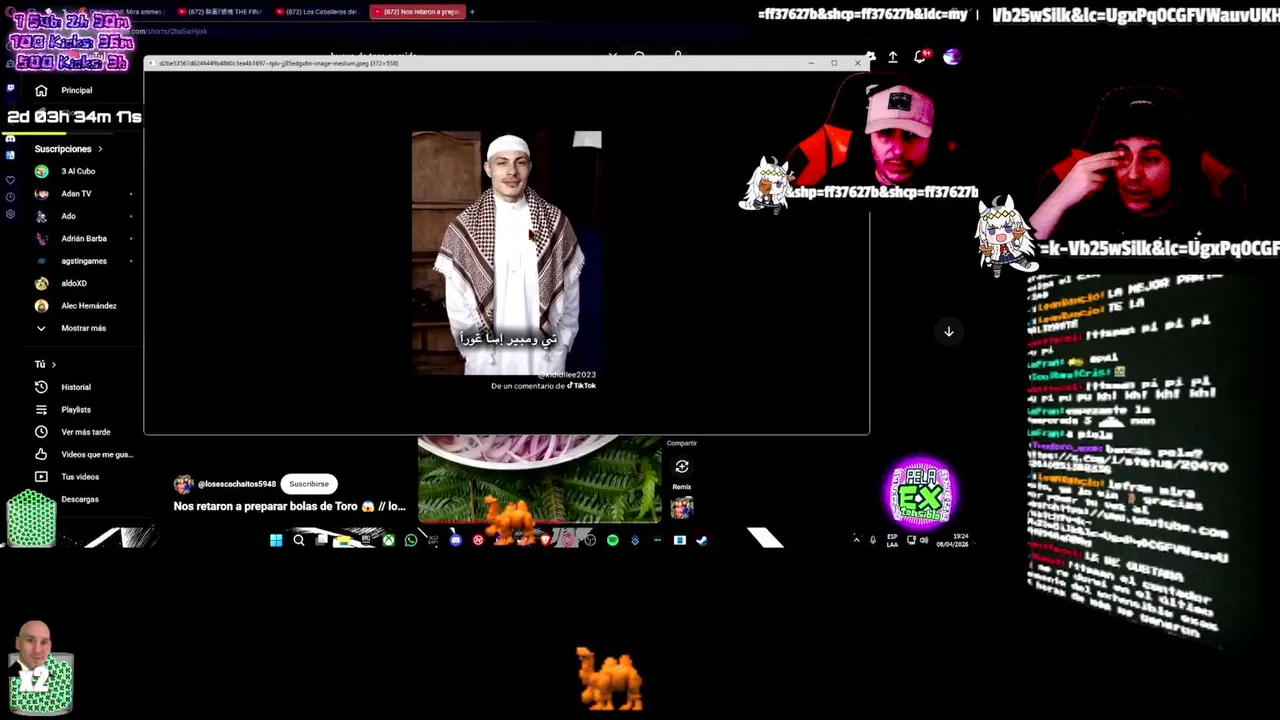
Task: Click the Remix icon on the short
Action: (x=682, y=467)
